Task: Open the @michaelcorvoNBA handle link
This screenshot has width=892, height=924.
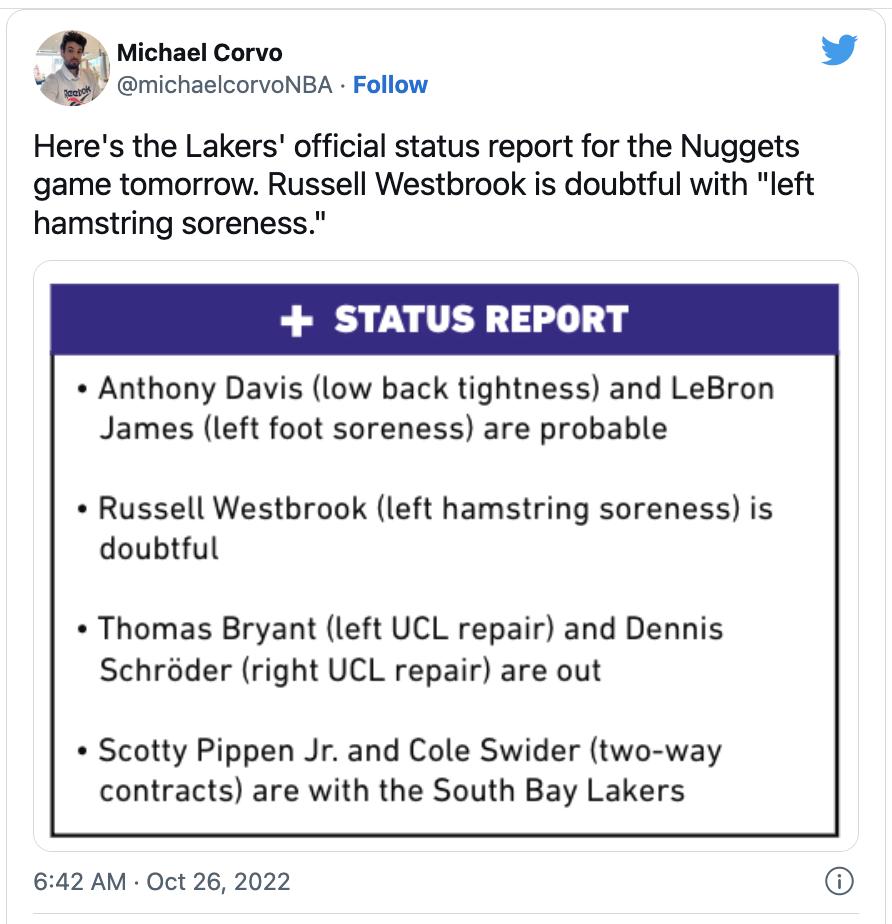Action: point(224,85)
